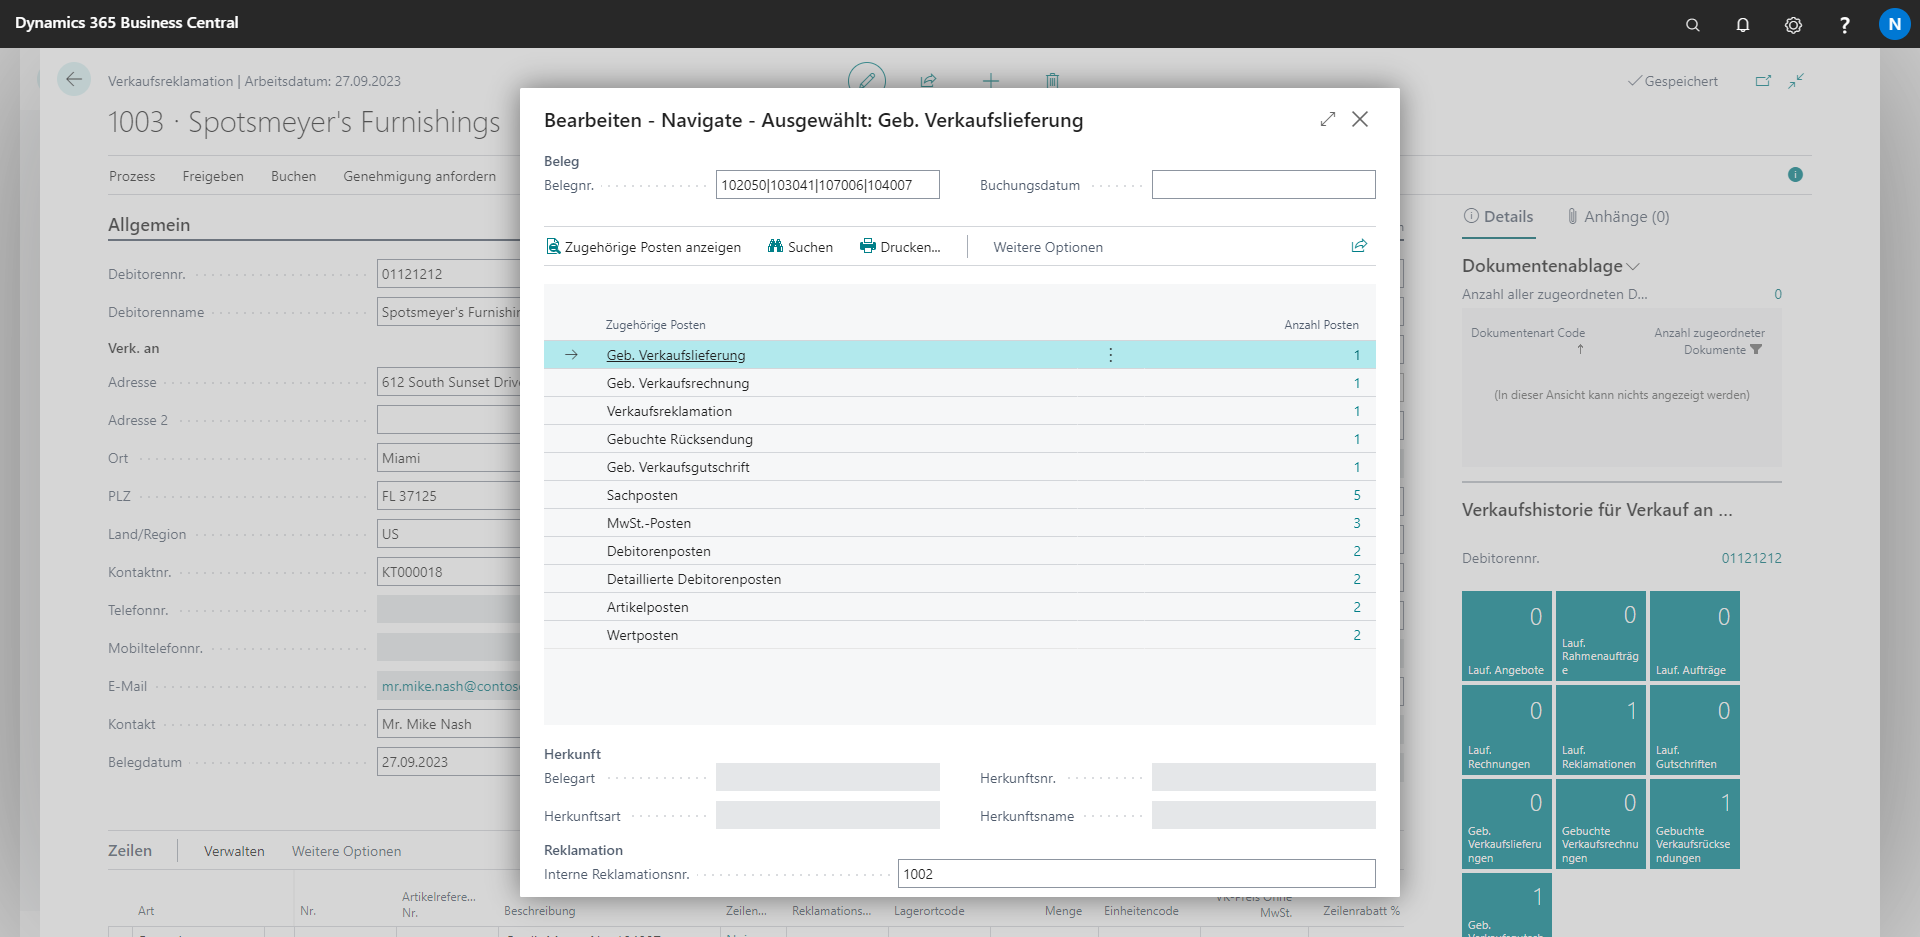
Task: Select the Verkaufsreklamation row
Action: [x=960, y=411]
